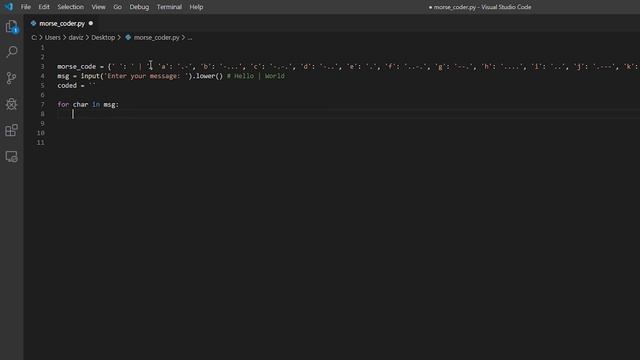Open the Selection menu
This screenshot has width=640, height=360.
[x=71, y=7]
